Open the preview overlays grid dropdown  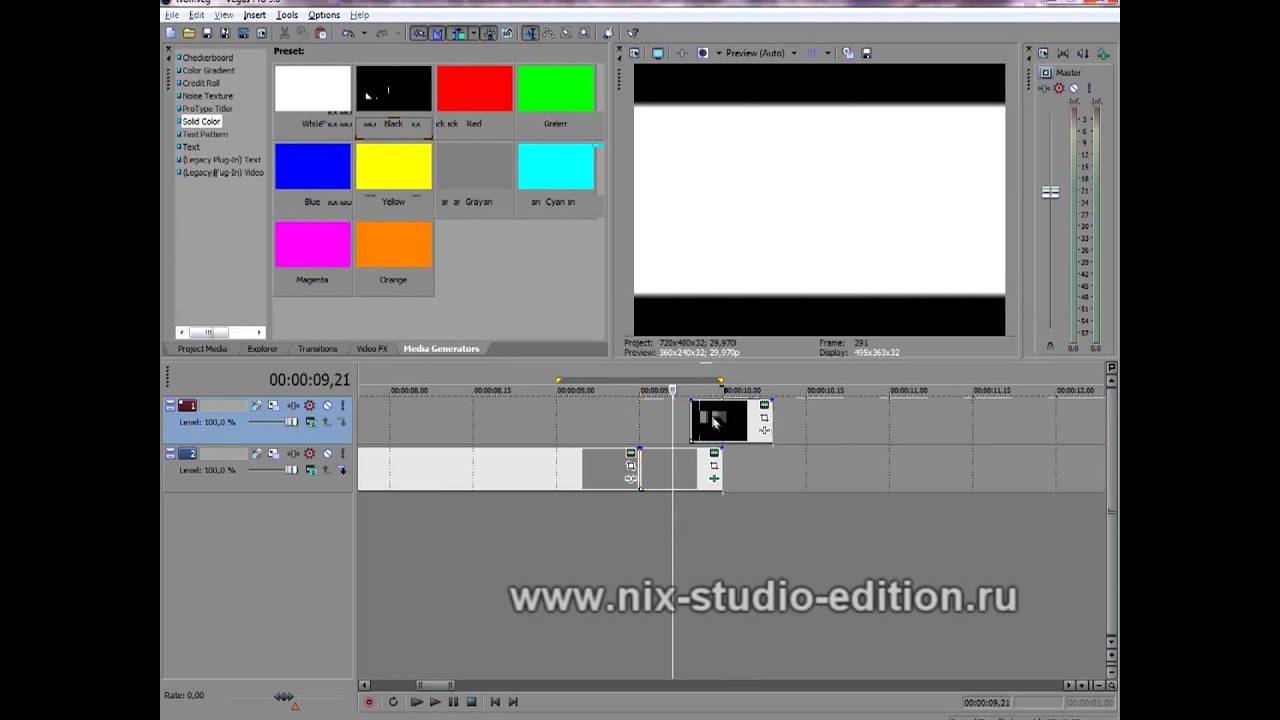828,53
